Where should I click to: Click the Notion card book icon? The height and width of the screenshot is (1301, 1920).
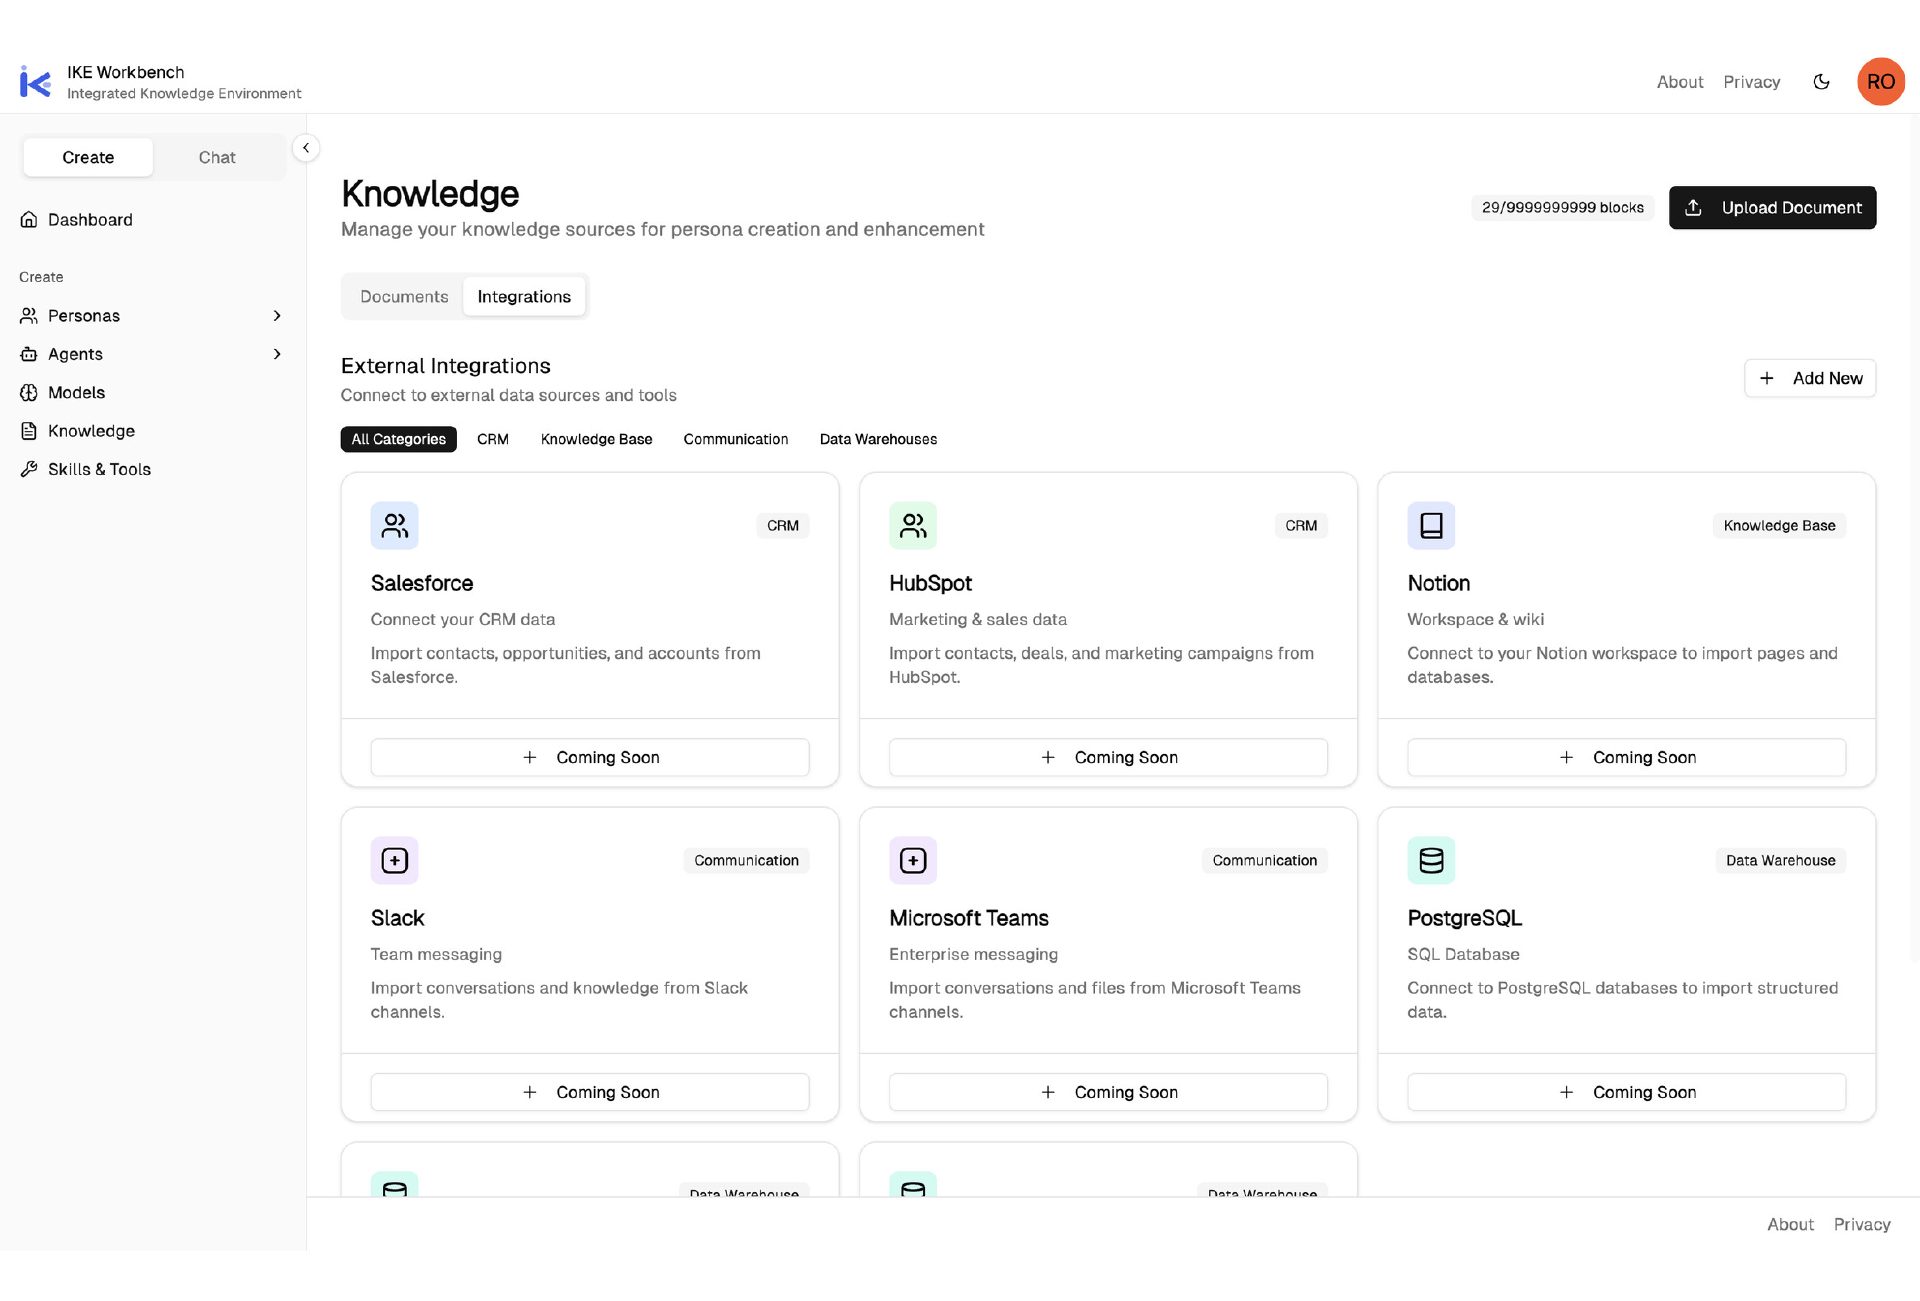1431,526
